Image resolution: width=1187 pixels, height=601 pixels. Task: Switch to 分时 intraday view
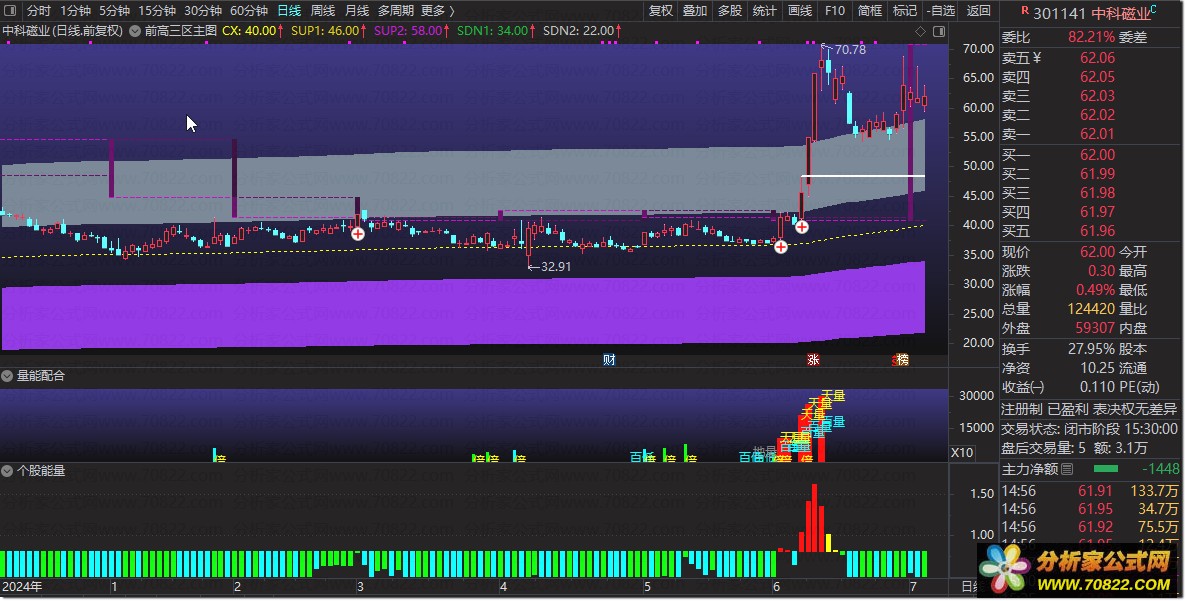point(39,11)
